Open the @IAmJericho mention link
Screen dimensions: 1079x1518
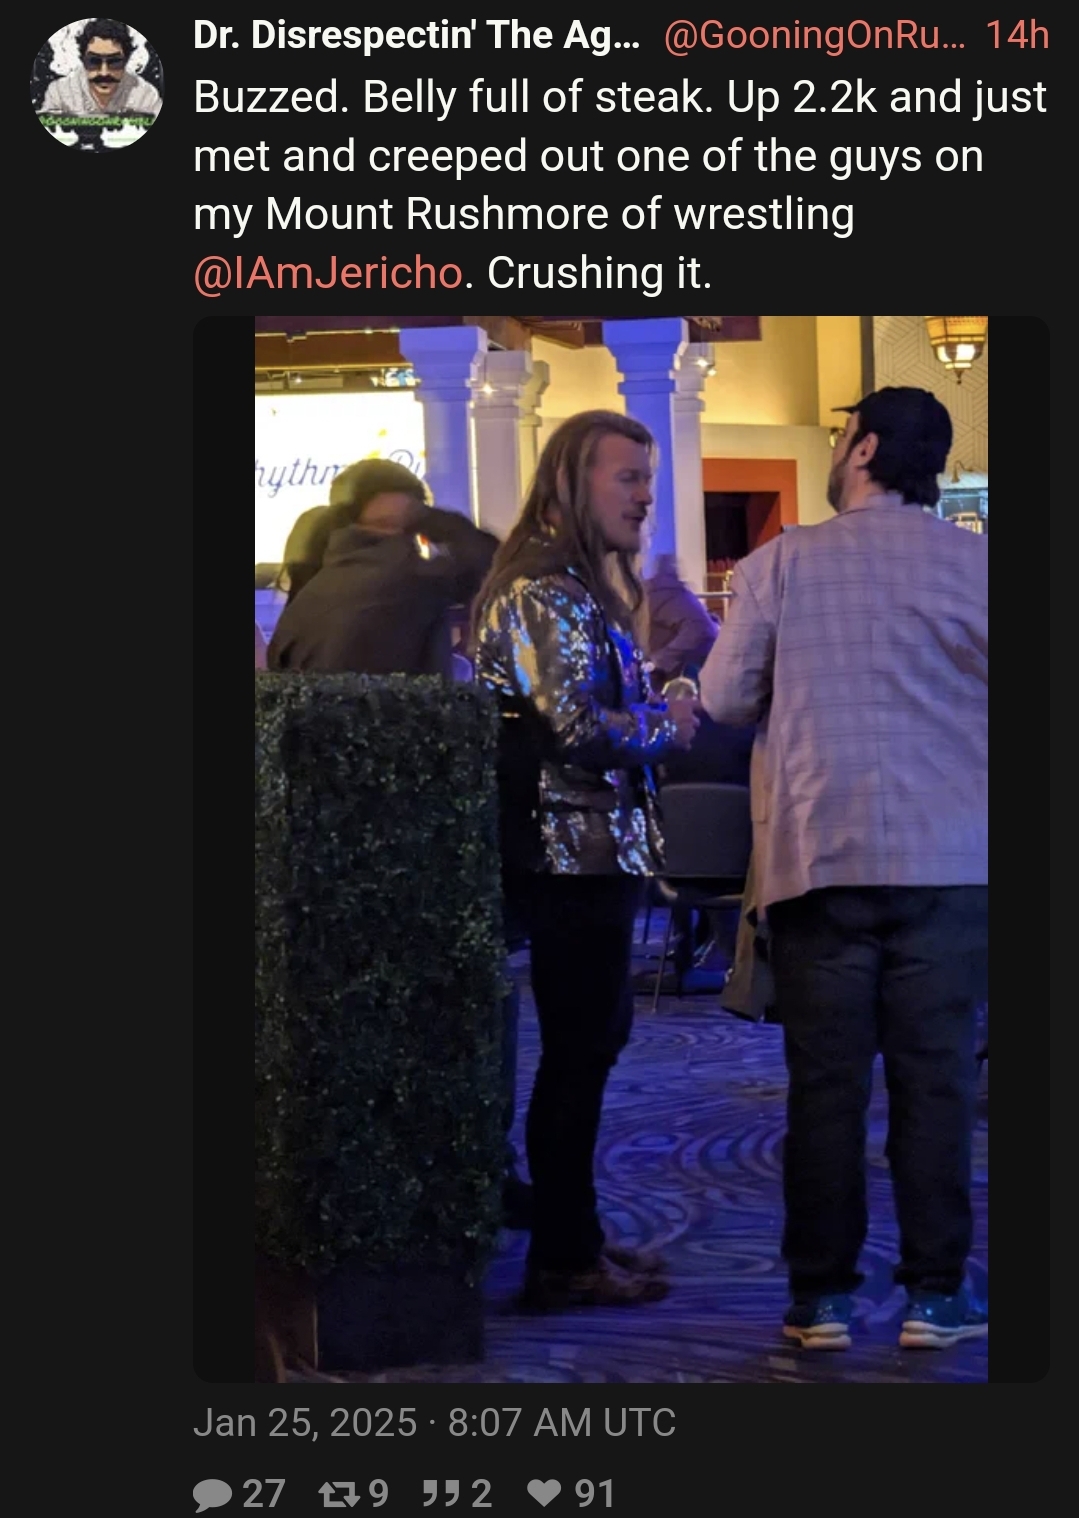(328, 273)
